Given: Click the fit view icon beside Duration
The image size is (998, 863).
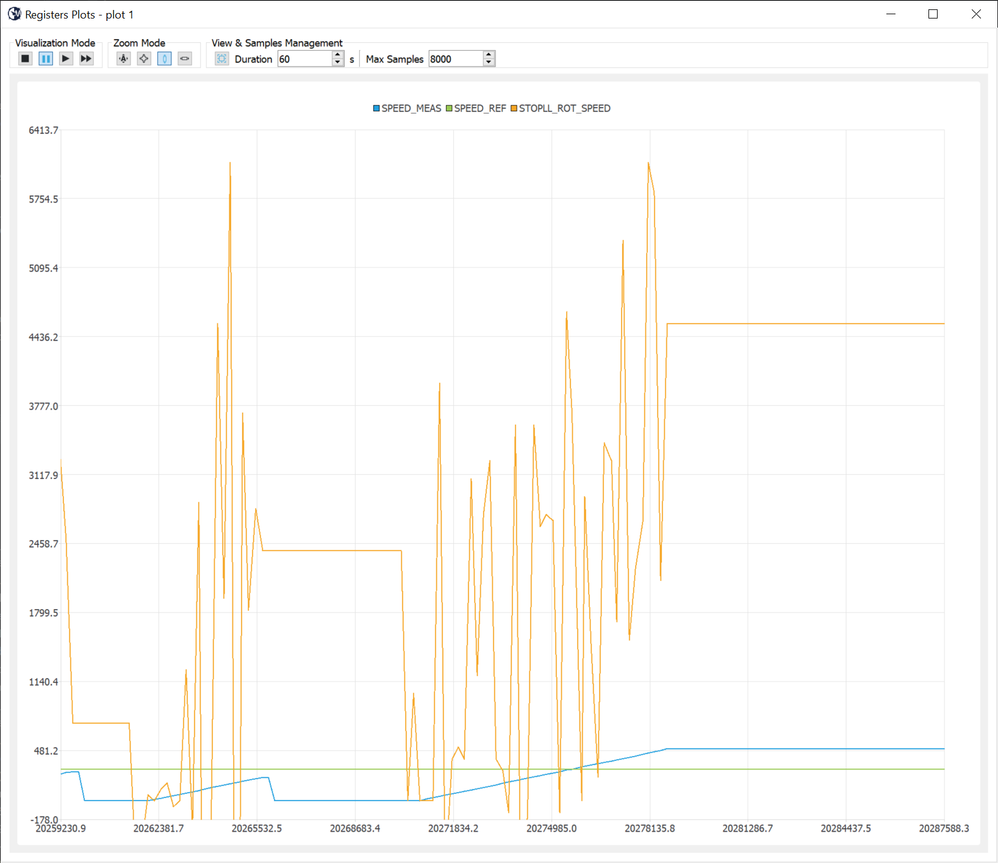Looking at the screenshot, I should click(x=221, y=59).
